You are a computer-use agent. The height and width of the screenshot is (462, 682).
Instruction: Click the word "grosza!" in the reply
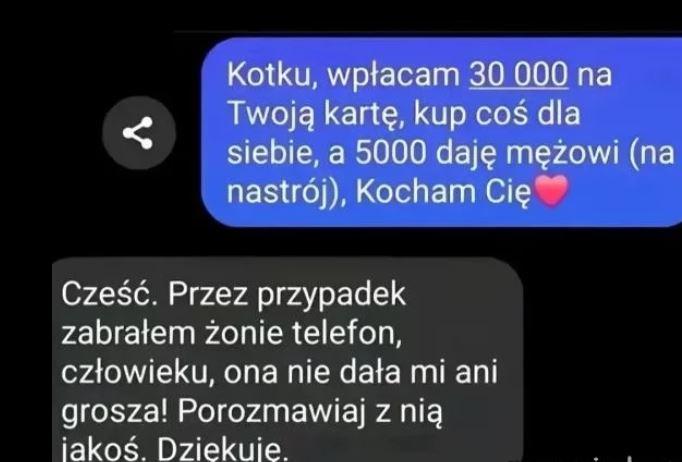[114, 412]
